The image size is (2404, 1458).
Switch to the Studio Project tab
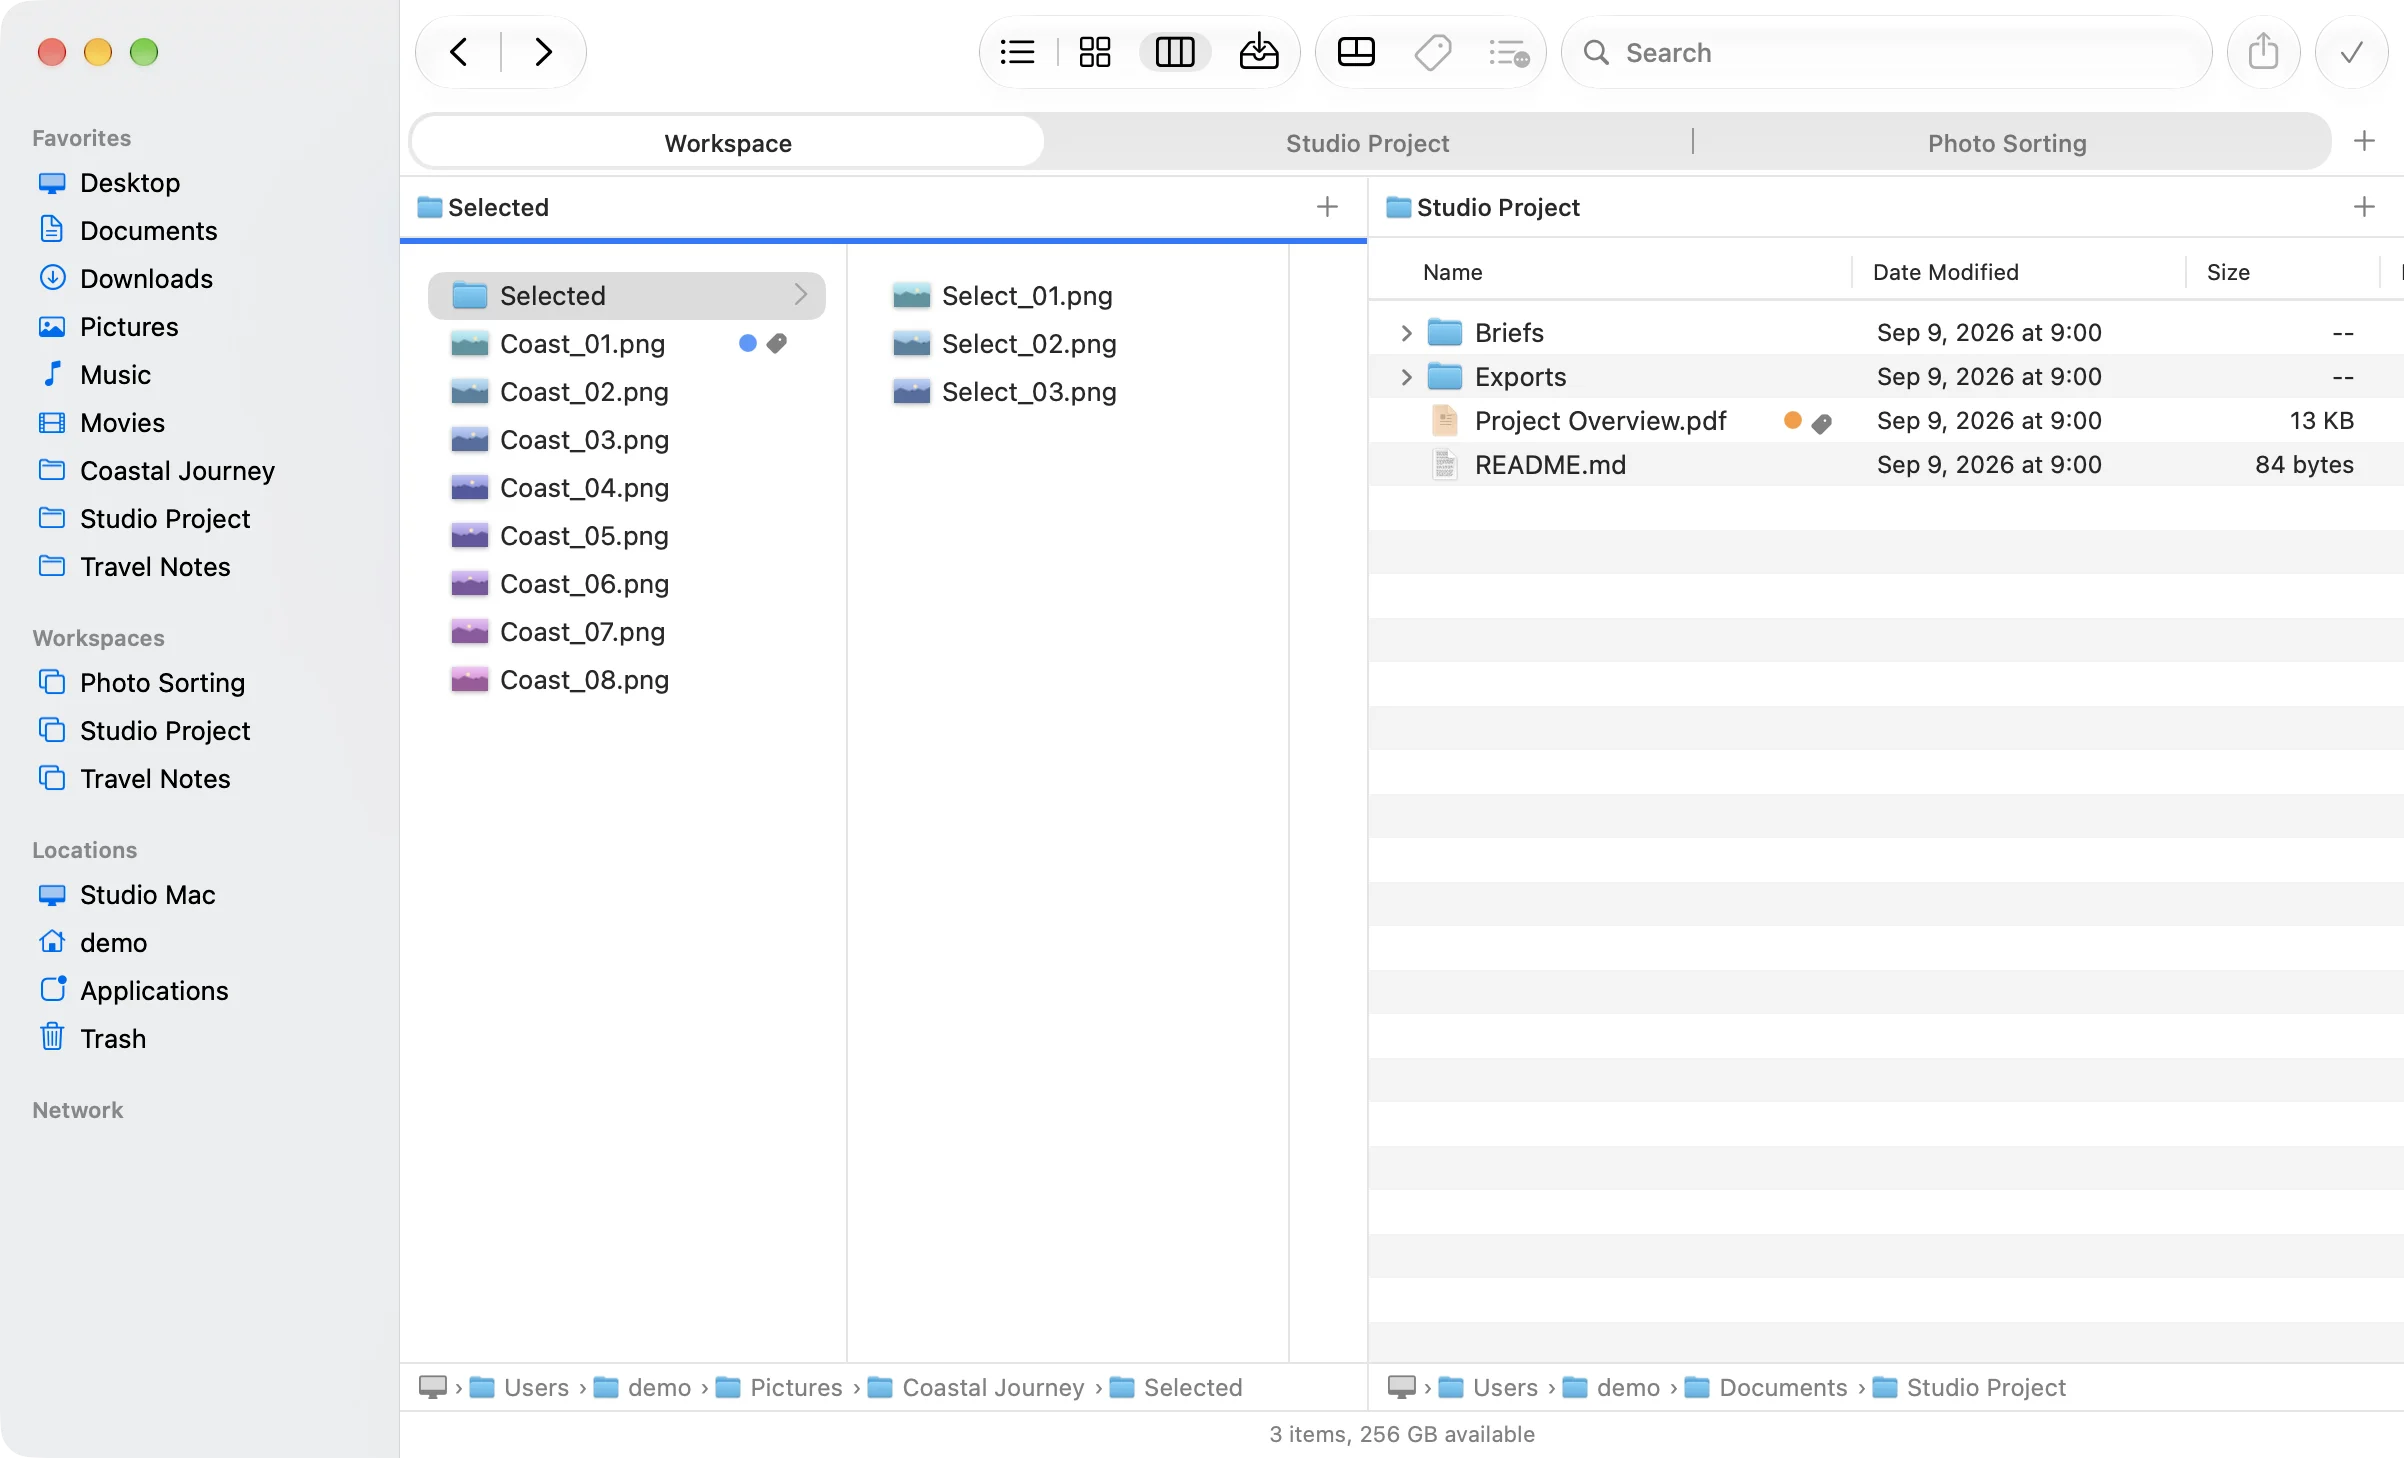click(x=1367, y=143)
